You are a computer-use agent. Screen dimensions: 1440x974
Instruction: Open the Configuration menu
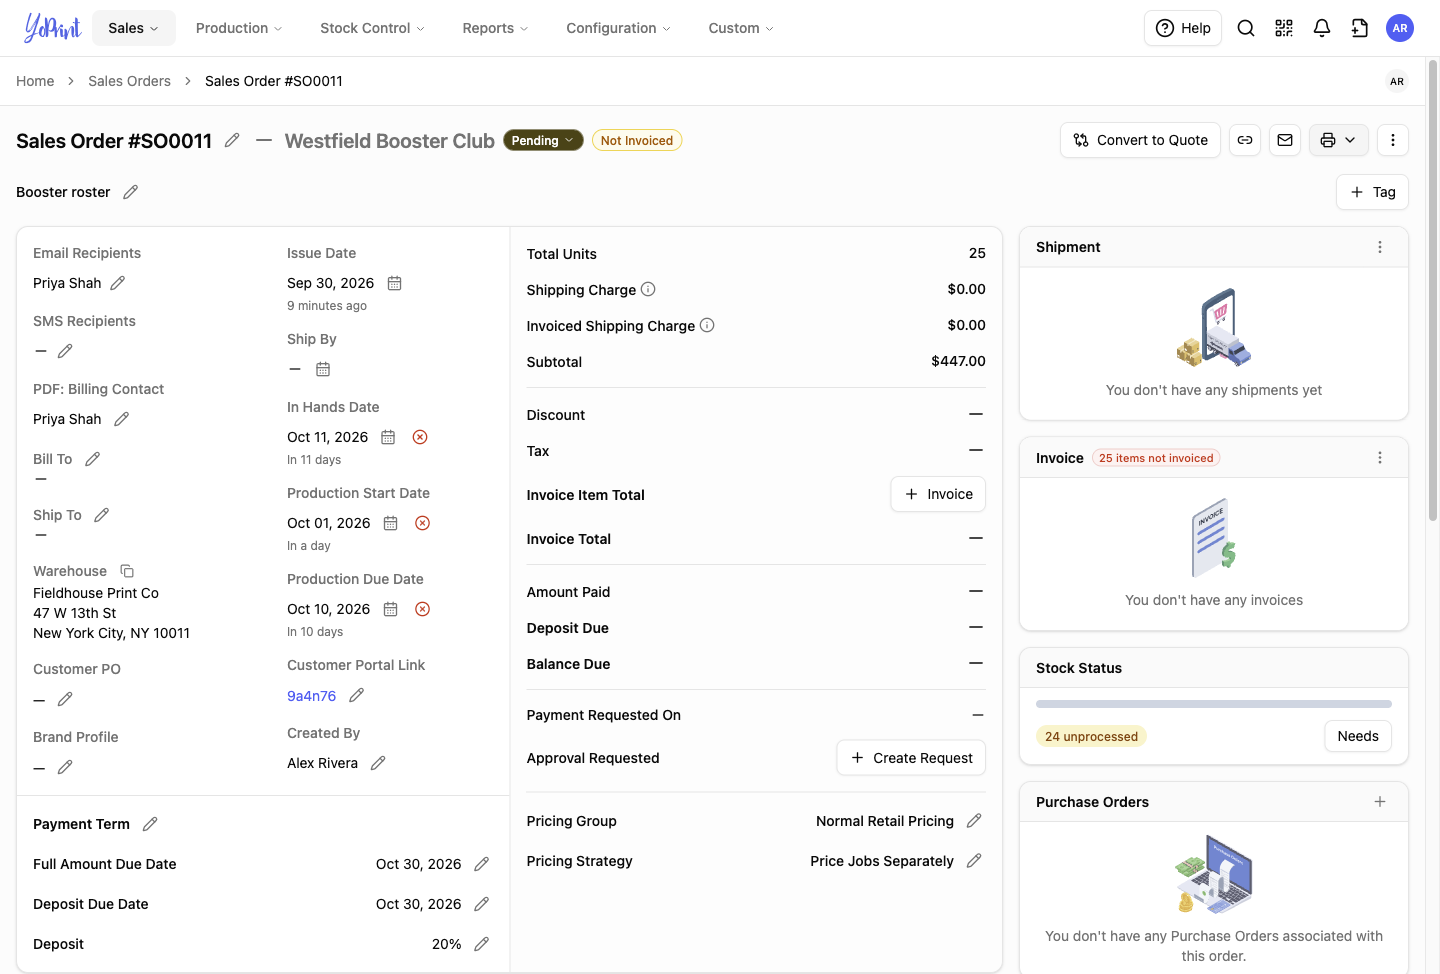click(x=618, y=28)
